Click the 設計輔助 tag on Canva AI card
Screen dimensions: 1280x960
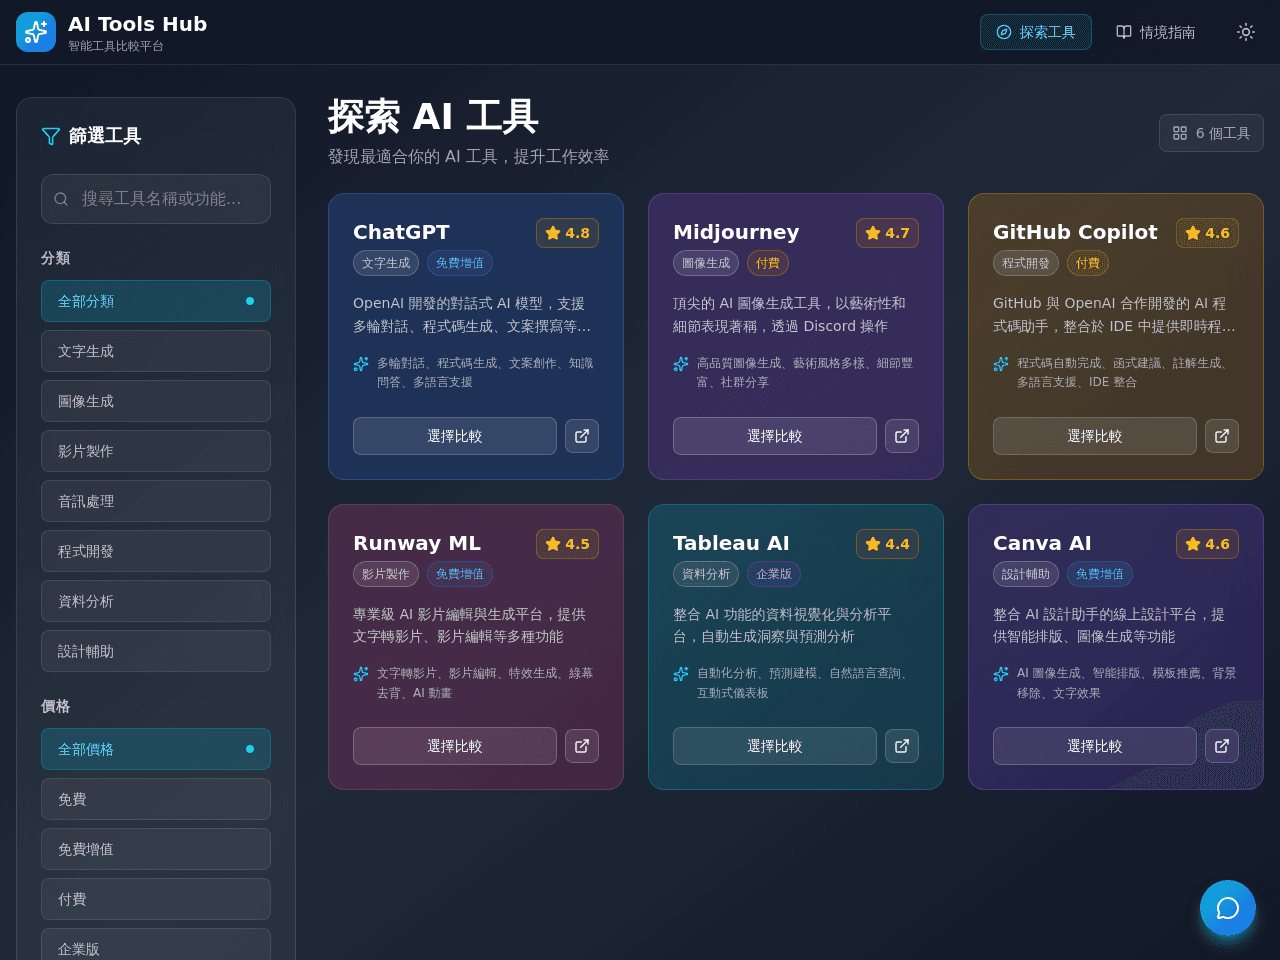(x=1026, y=574)
